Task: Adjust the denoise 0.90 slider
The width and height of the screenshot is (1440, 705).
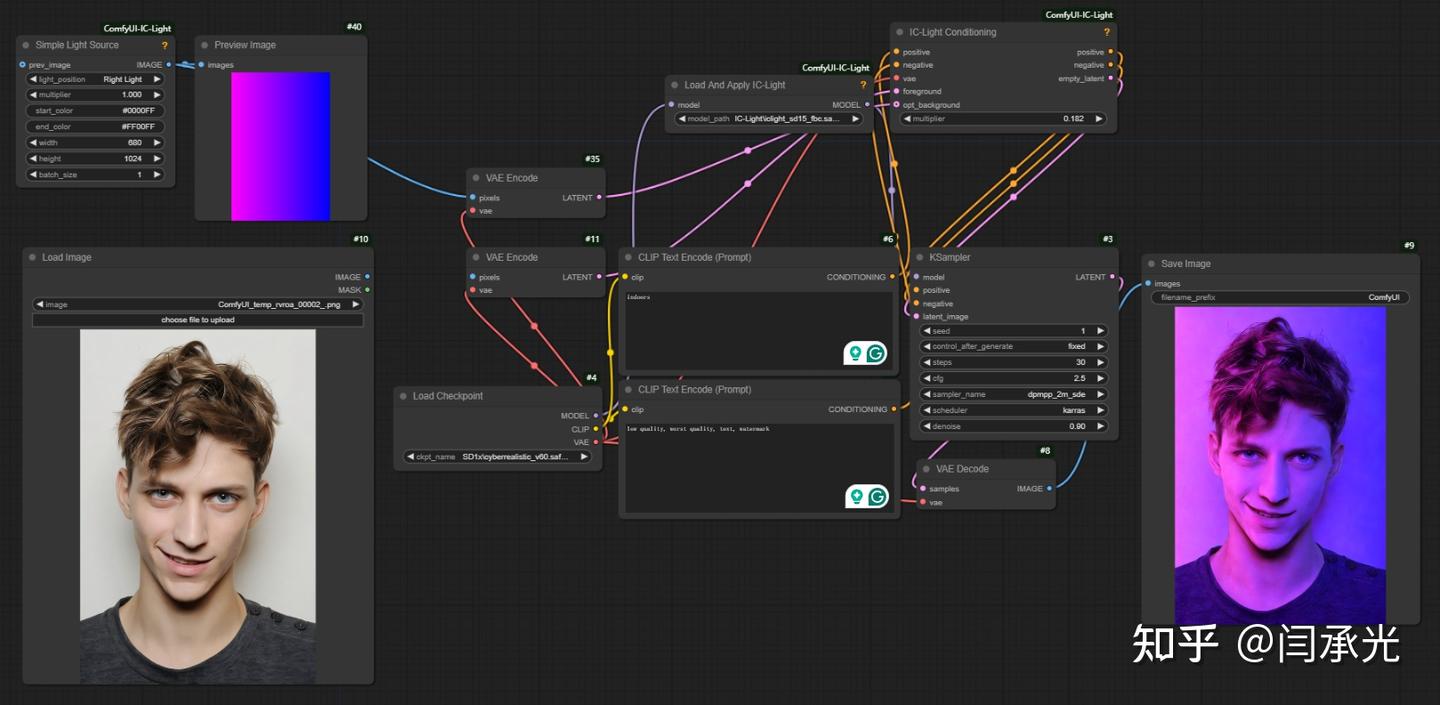Action: coord(1014,426)
